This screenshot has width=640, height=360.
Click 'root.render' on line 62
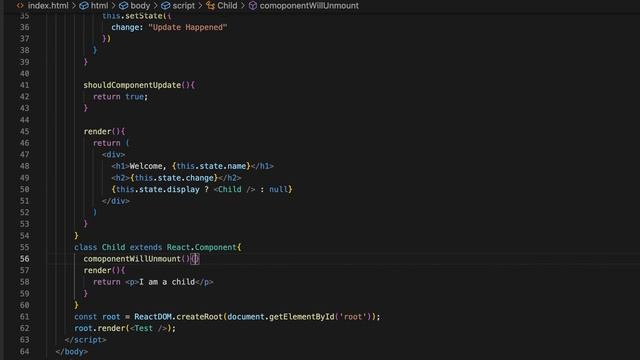[x=99, y=328]
